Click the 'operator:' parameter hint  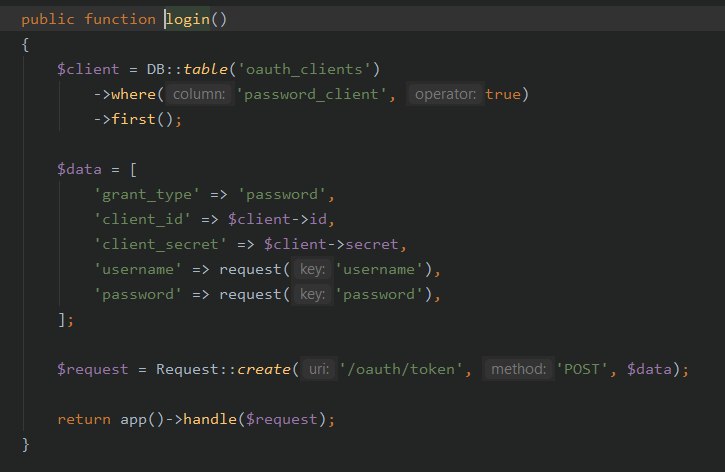[445, 94]
